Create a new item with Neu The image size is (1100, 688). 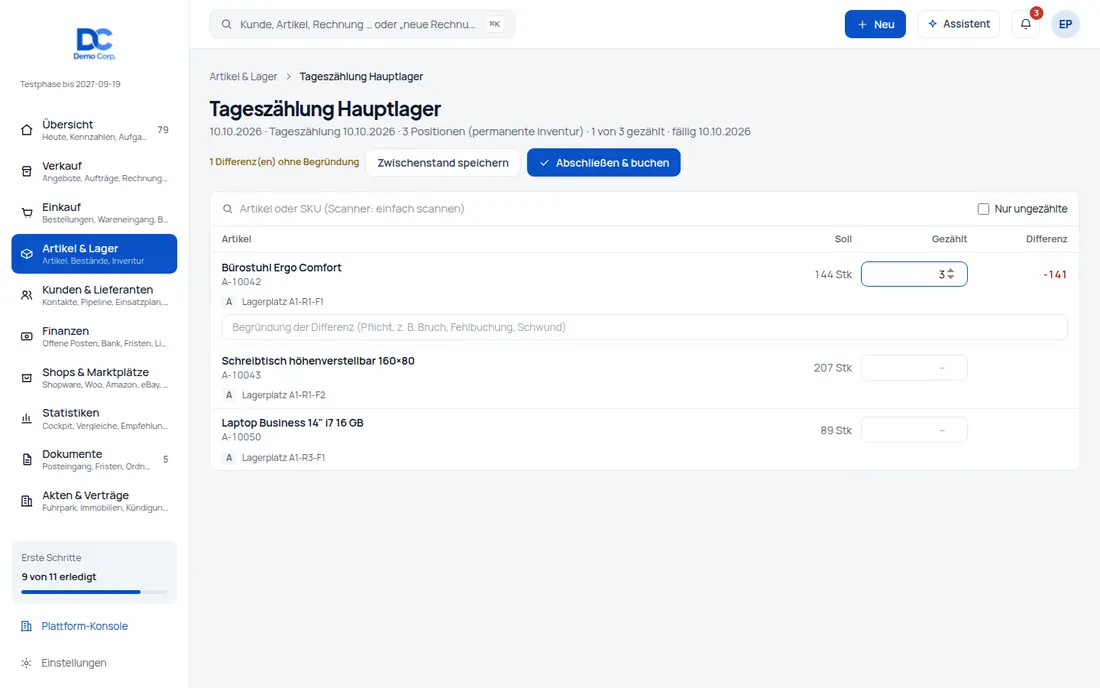click(875, 24)
